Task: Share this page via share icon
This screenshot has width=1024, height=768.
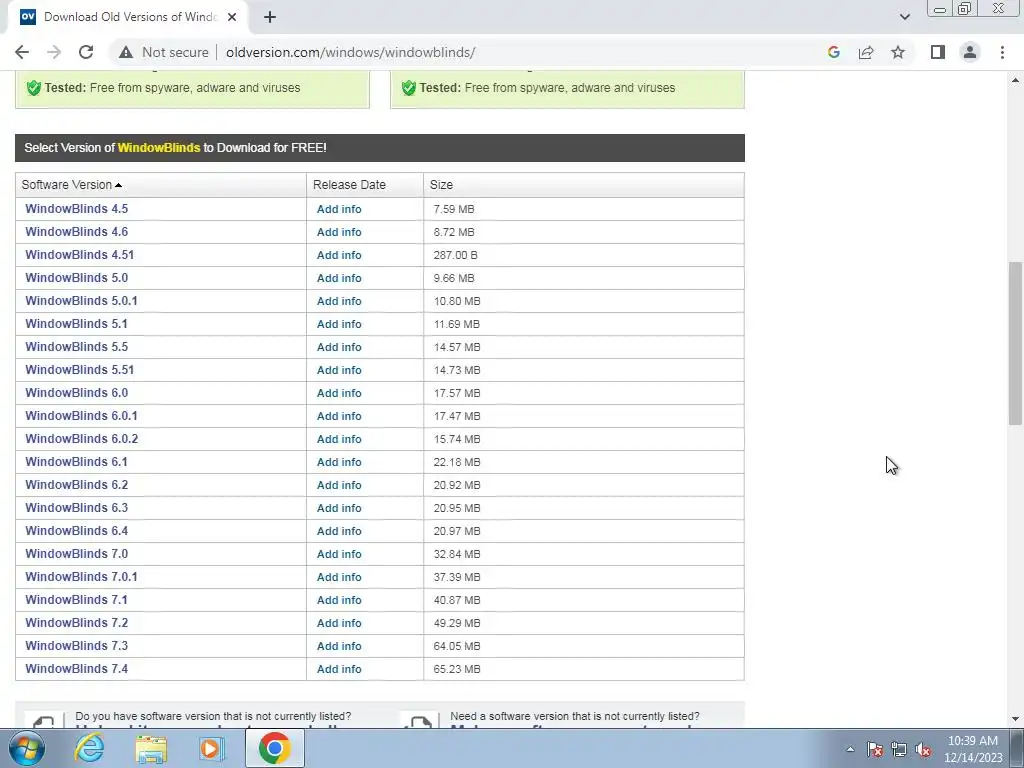Action: pos(866,52)
